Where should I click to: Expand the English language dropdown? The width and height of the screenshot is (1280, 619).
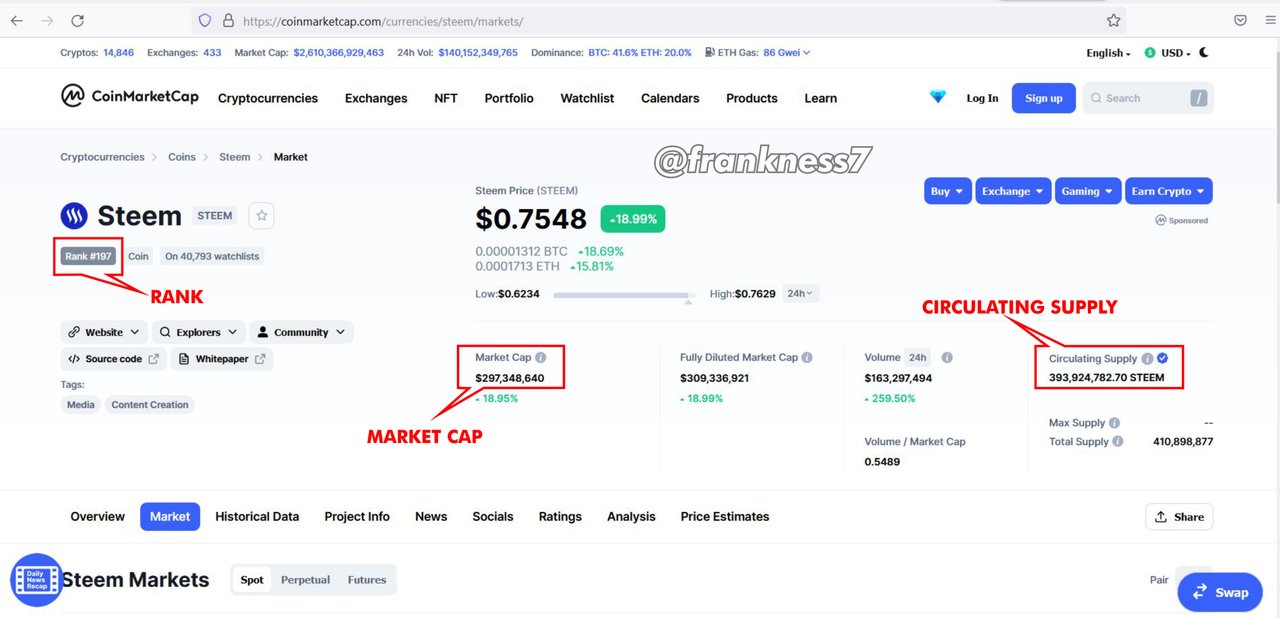(1108, 53)
